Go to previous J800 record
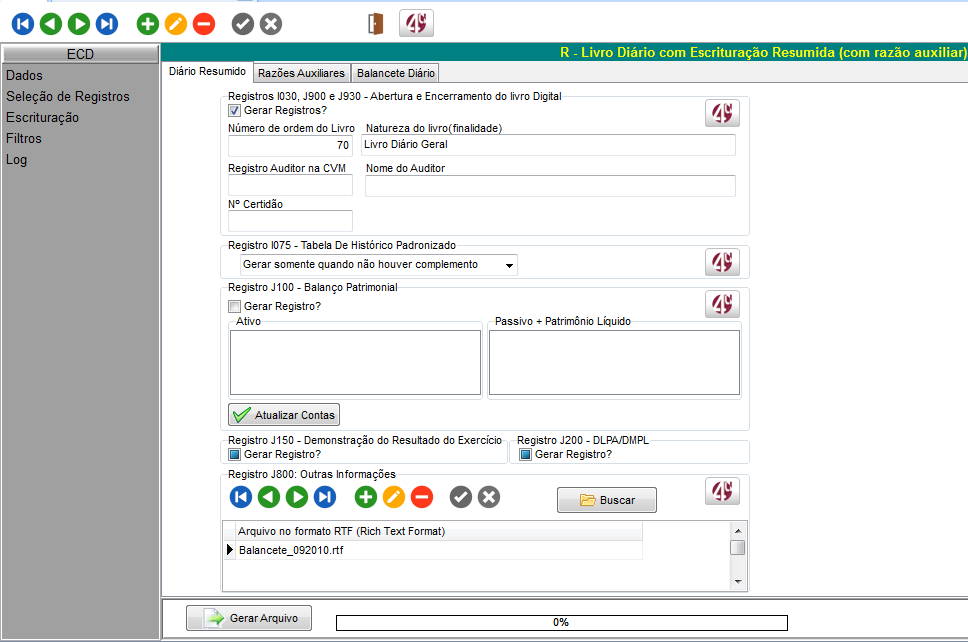The height and width of the screenshot is (642, 968). tap(269, 497)
